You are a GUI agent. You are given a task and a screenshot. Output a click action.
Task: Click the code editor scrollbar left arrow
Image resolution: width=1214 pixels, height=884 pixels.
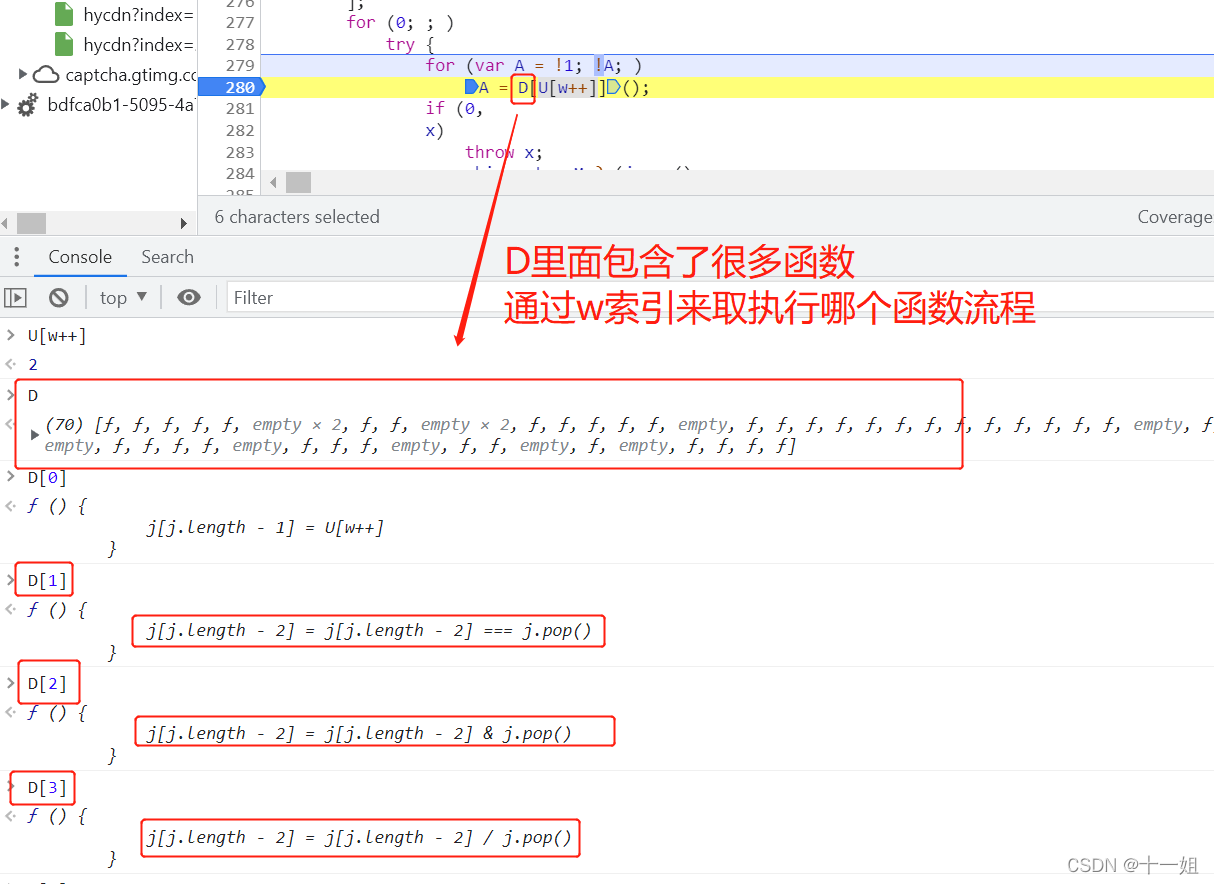[x=273, y=182]
